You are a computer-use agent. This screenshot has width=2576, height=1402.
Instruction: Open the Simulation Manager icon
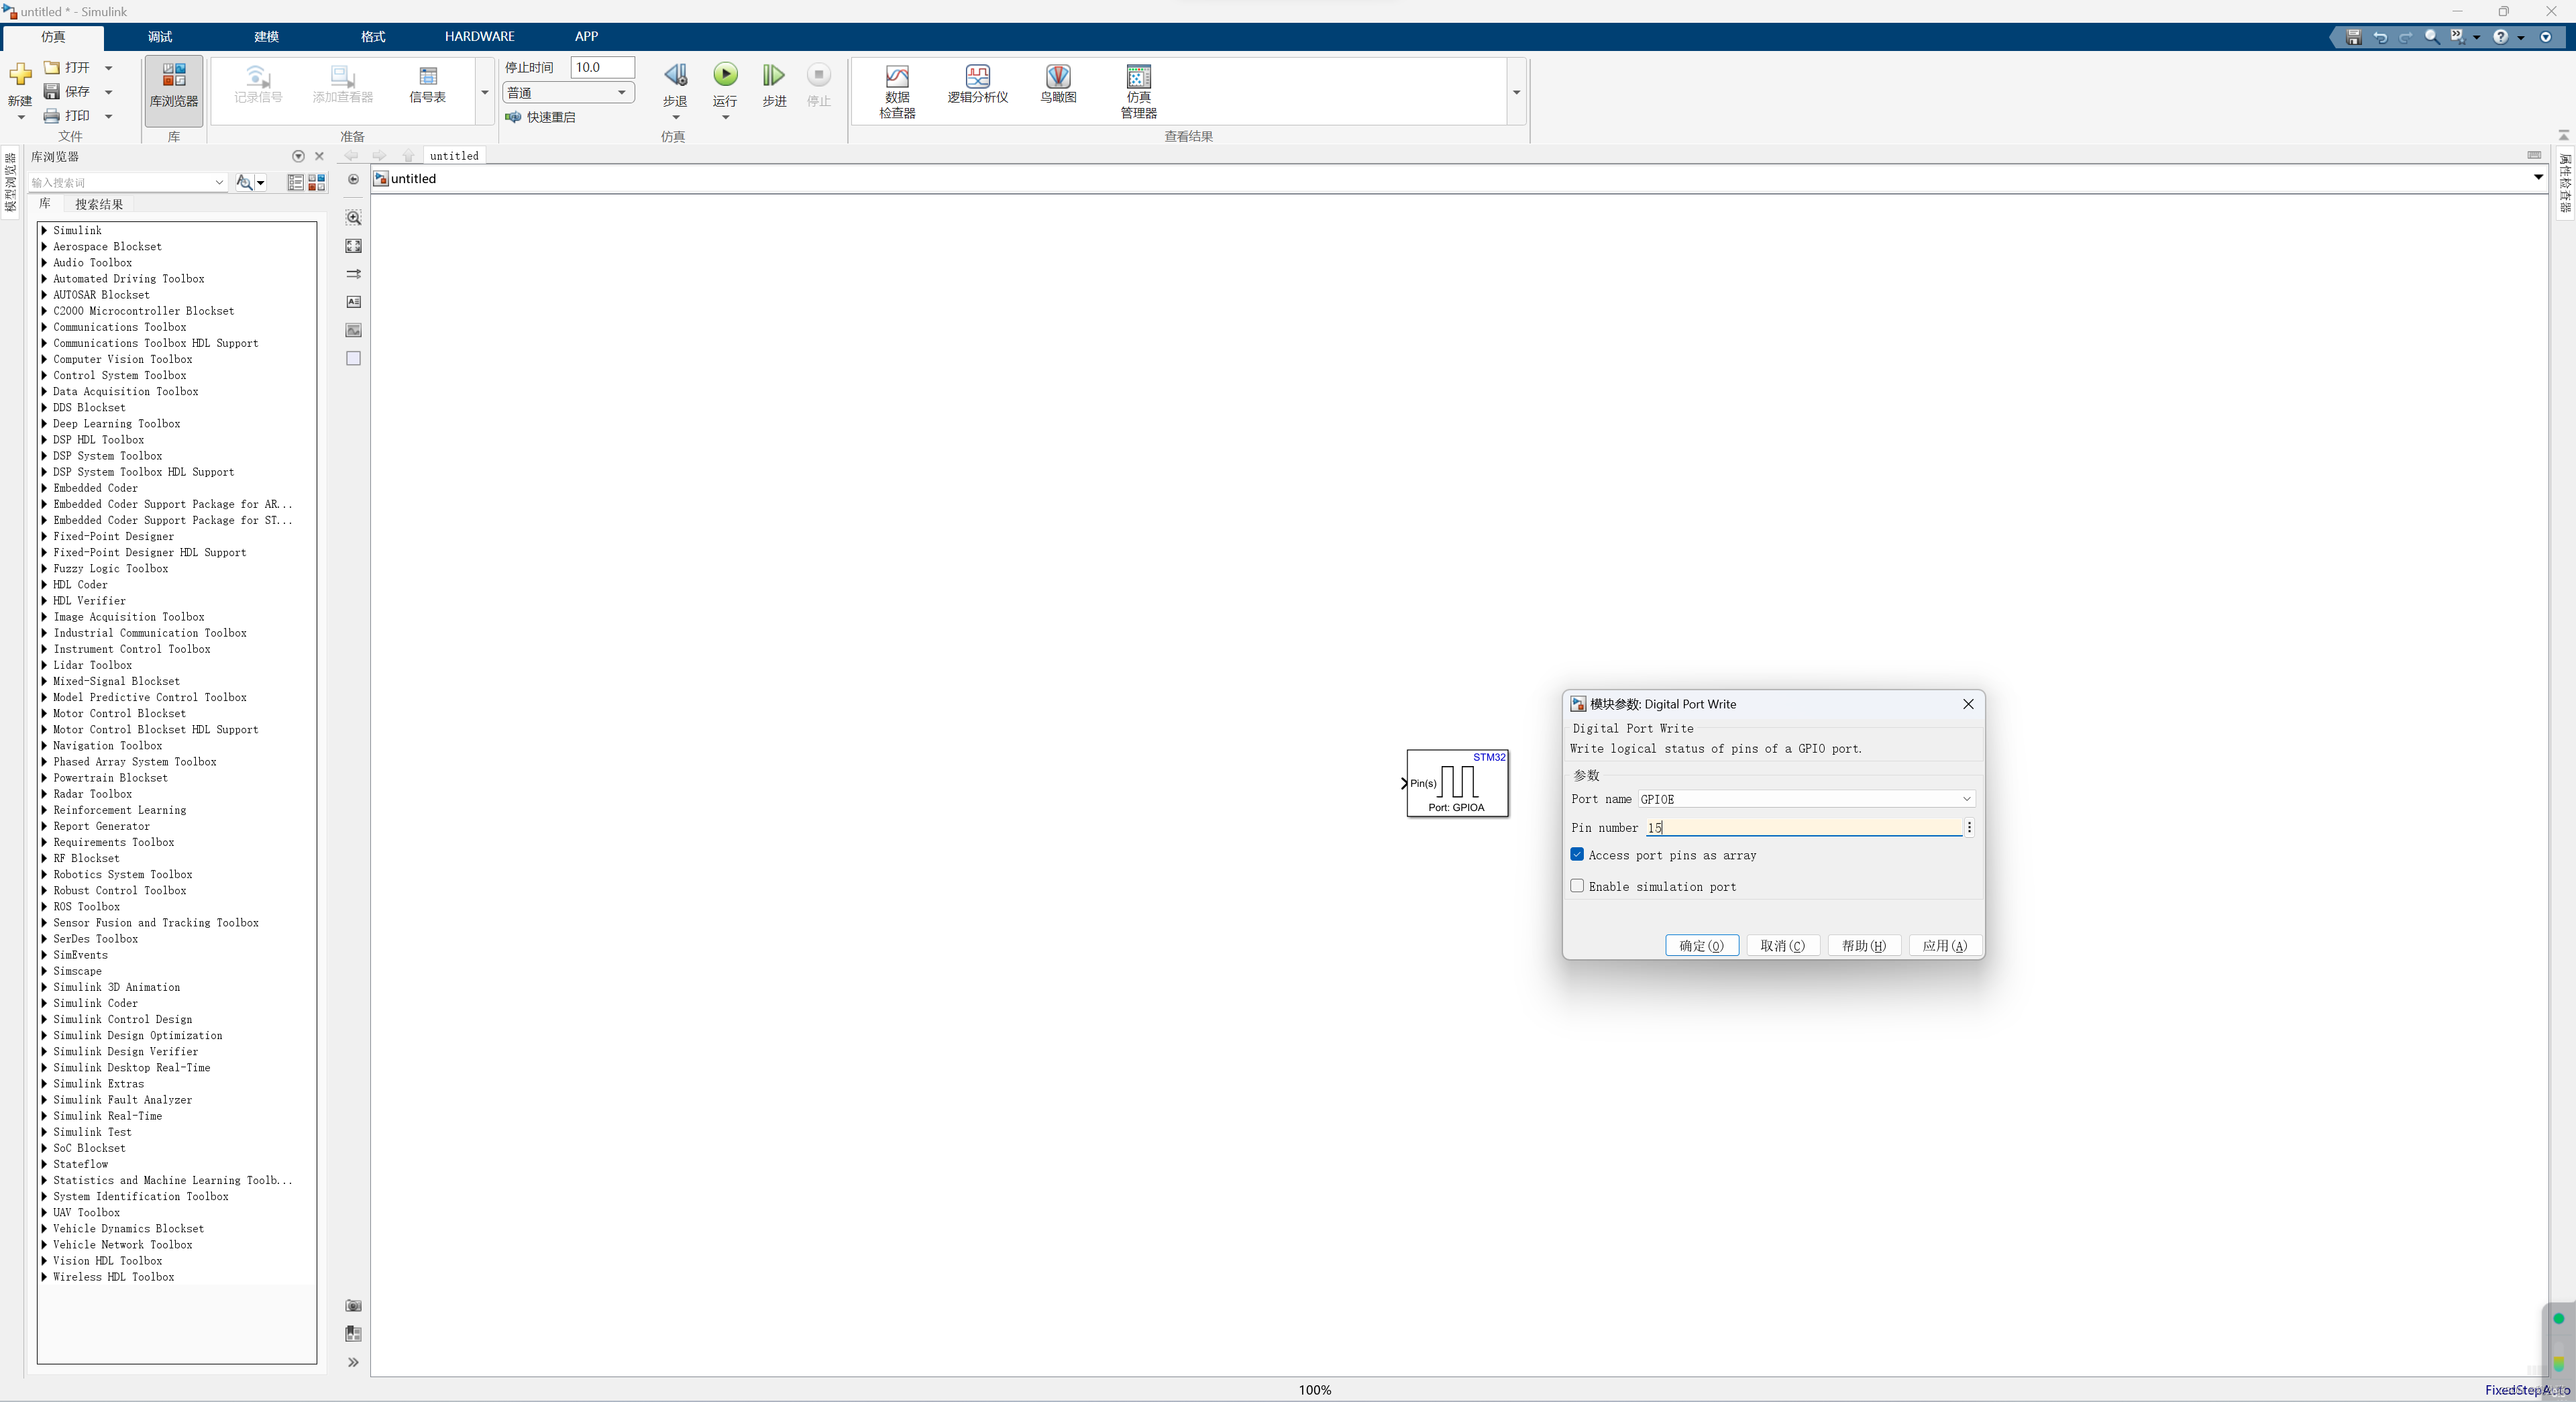1138,77
